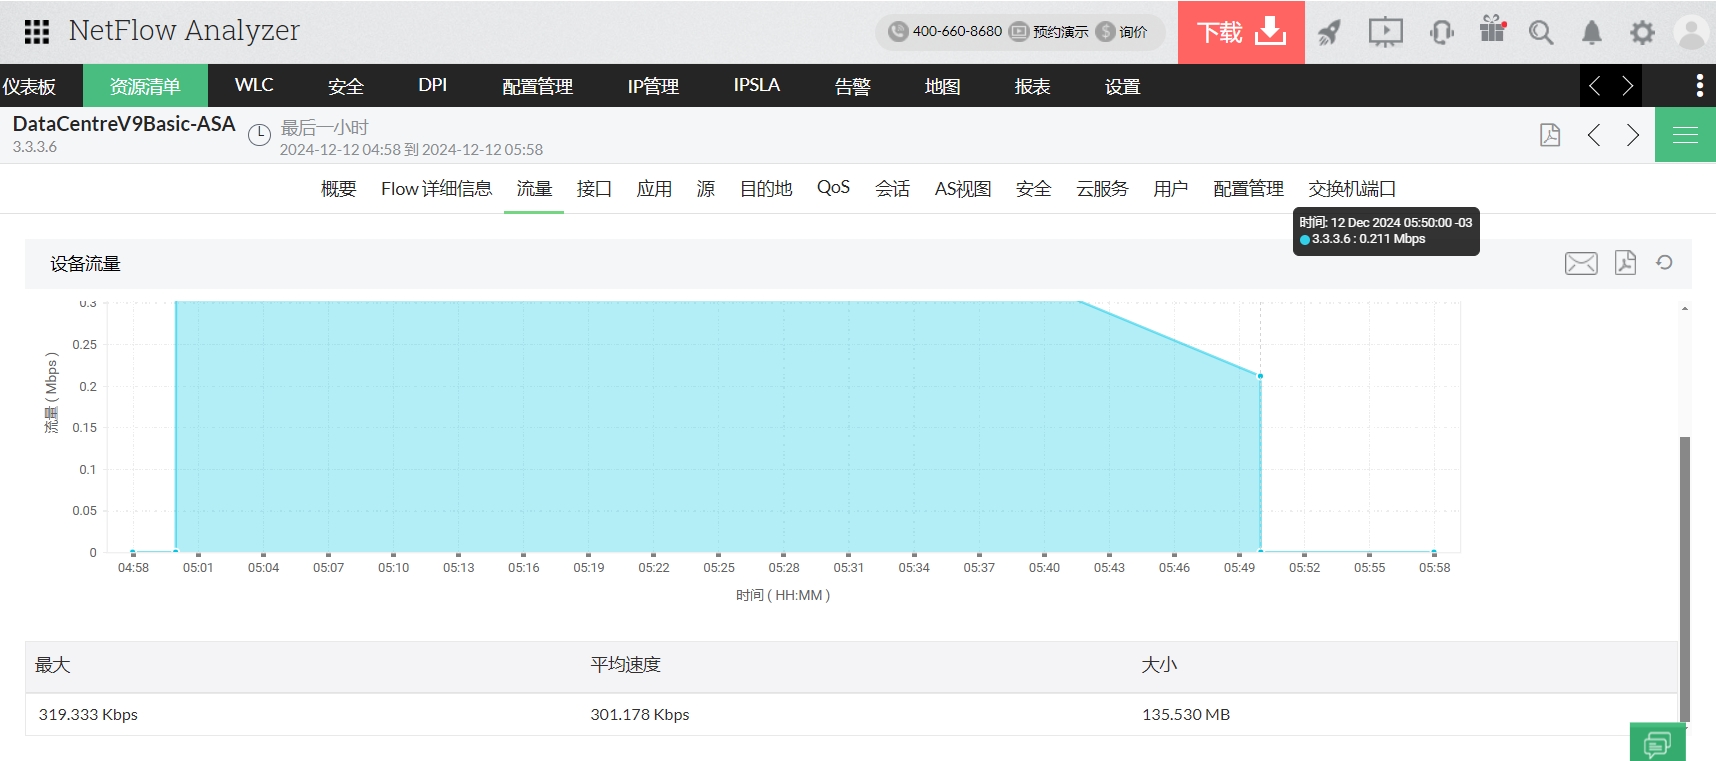The height and width of the screenshot is (761, 1716).
Task: Open the vertical three-dot more menu
Action: [1700, 86]
